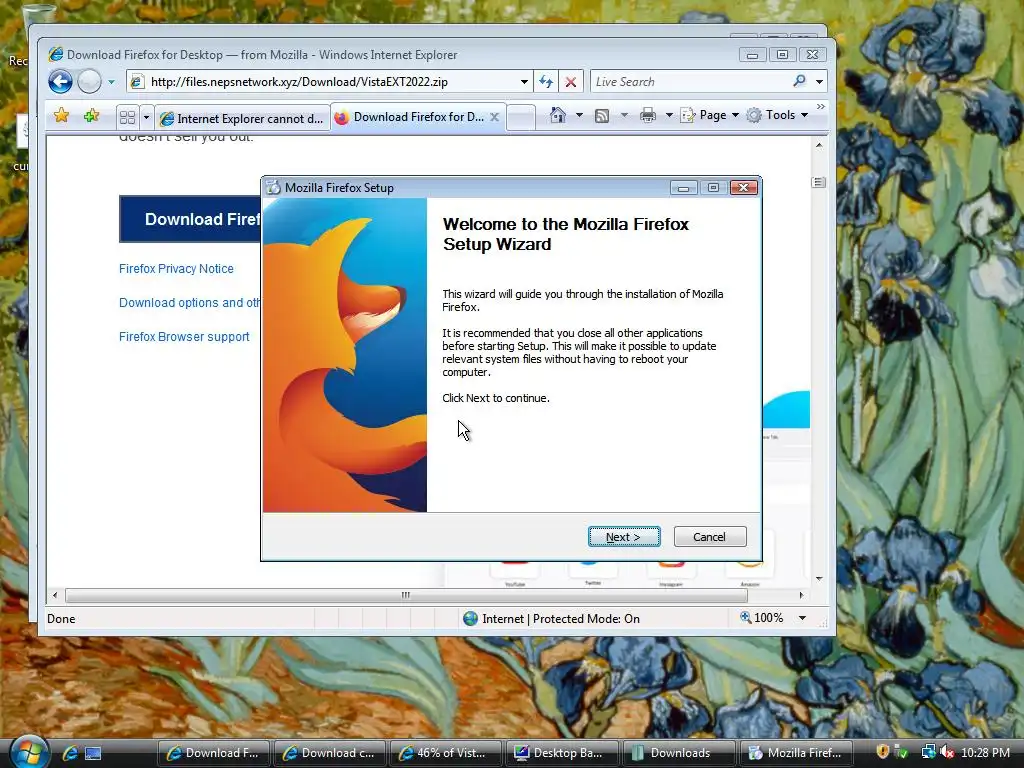Click the RSS Feeds icon
The width and height of the screenshot is (1024, 768).
click(602, 116)
